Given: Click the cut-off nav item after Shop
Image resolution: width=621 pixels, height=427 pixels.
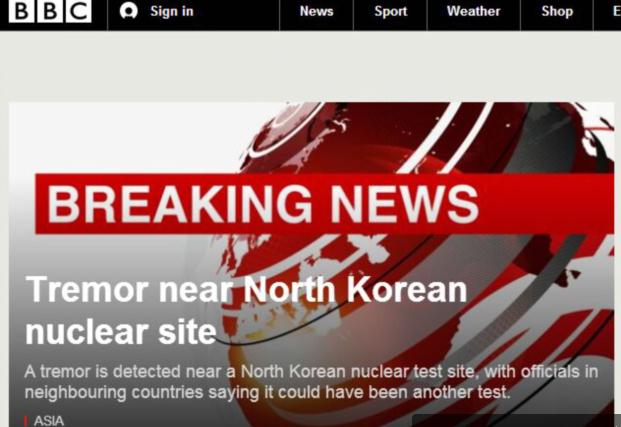Looking at the screenshot, I should (x=616, y=11).
